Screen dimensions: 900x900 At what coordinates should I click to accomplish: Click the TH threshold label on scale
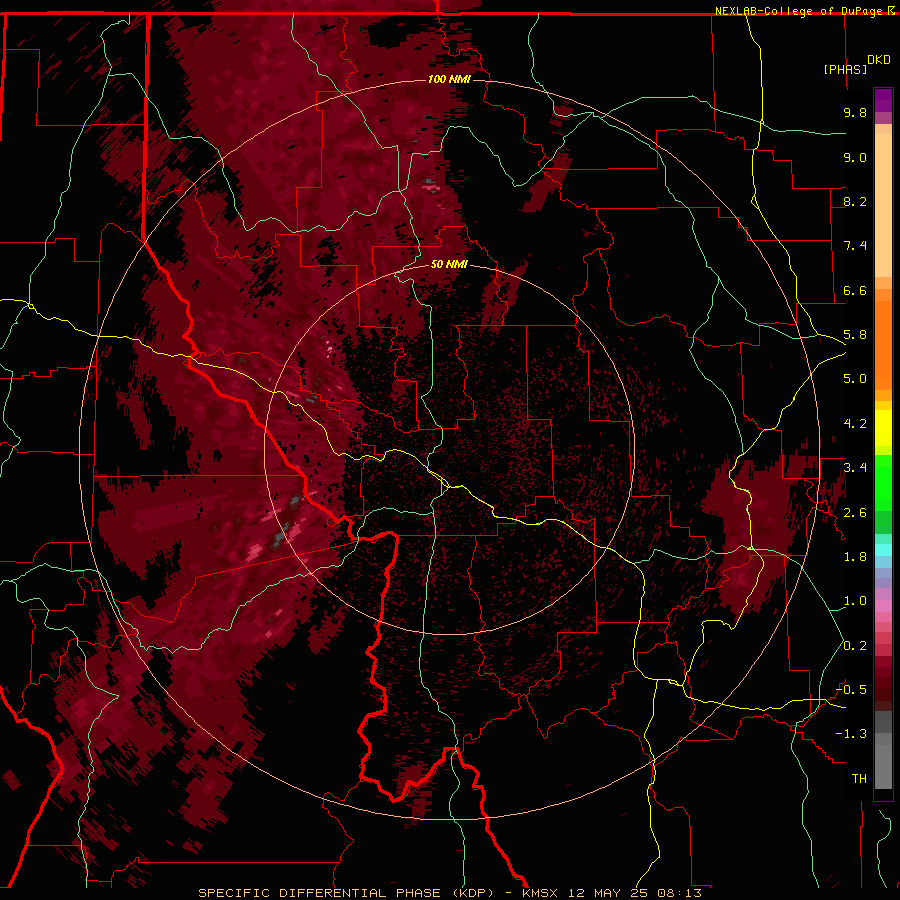tap(859, 779)
